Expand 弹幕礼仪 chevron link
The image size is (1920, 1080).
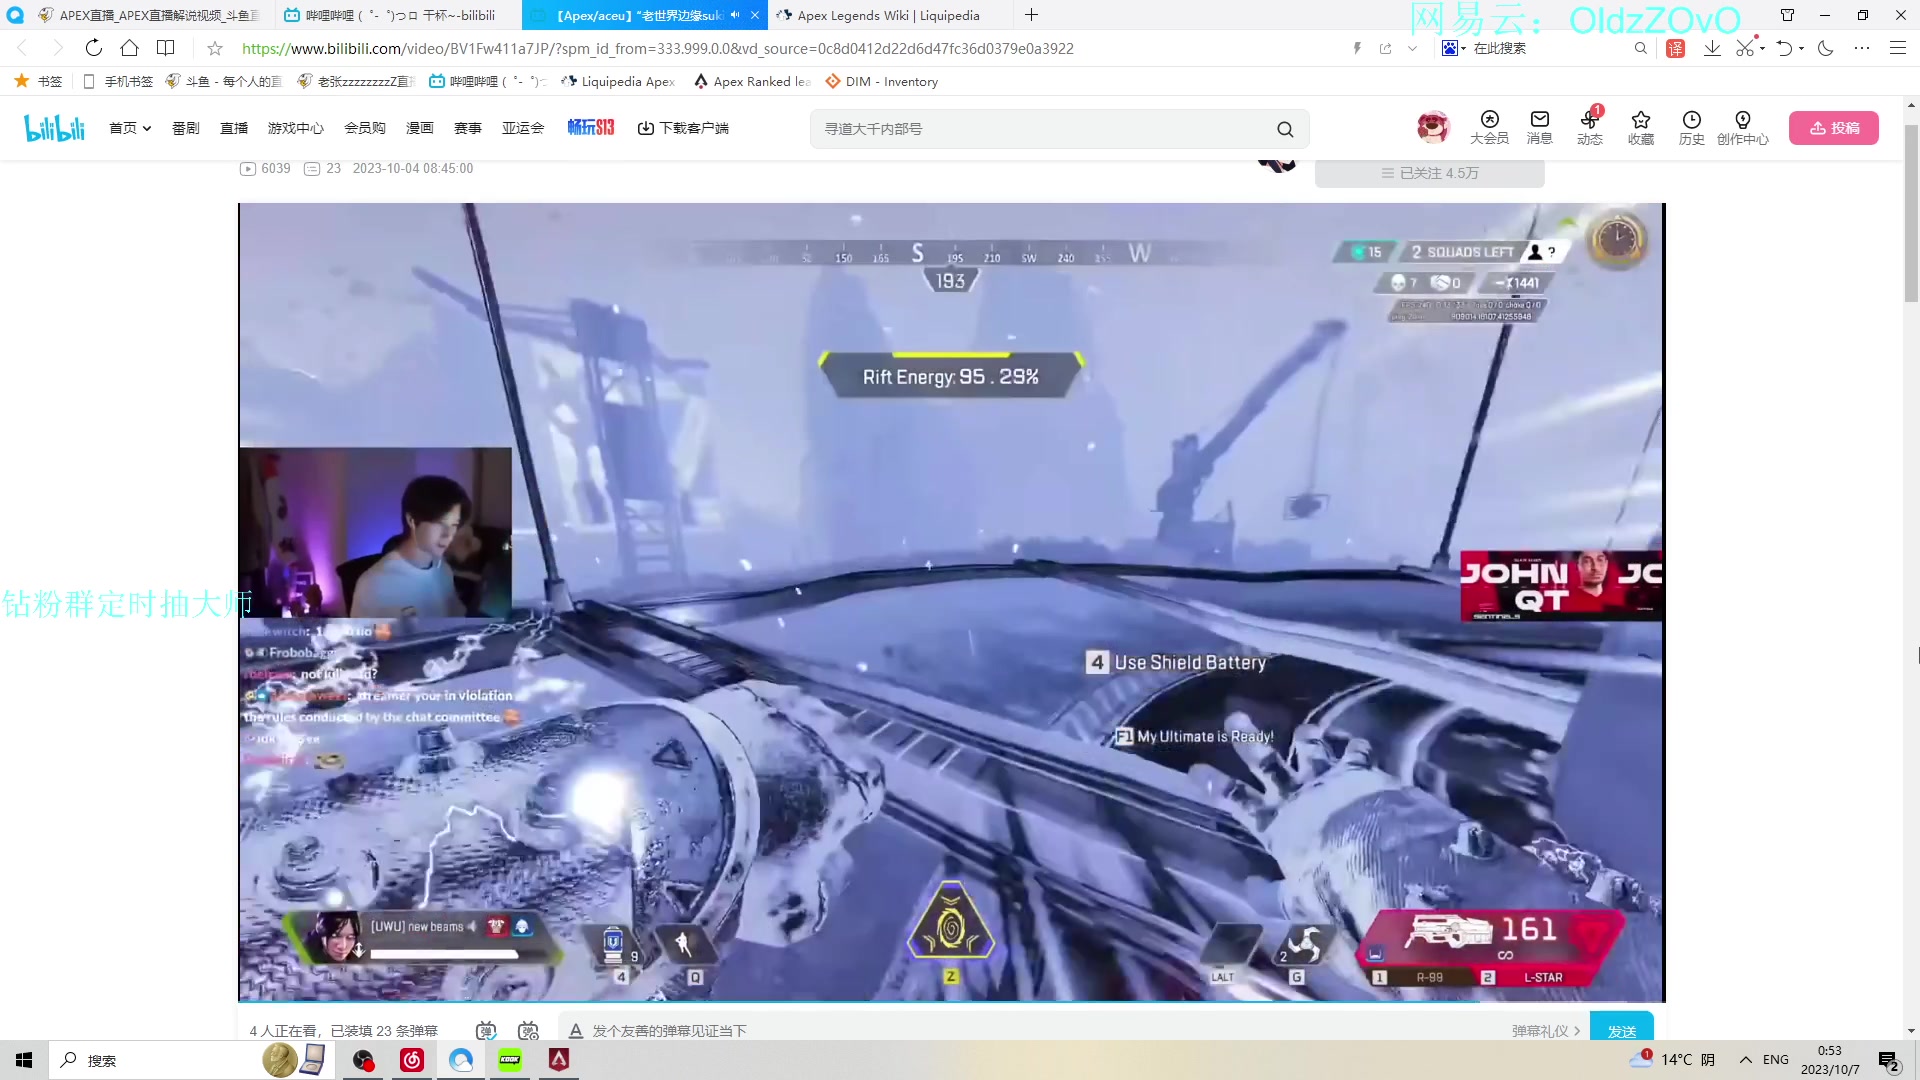click(x=1546, y=1031)
